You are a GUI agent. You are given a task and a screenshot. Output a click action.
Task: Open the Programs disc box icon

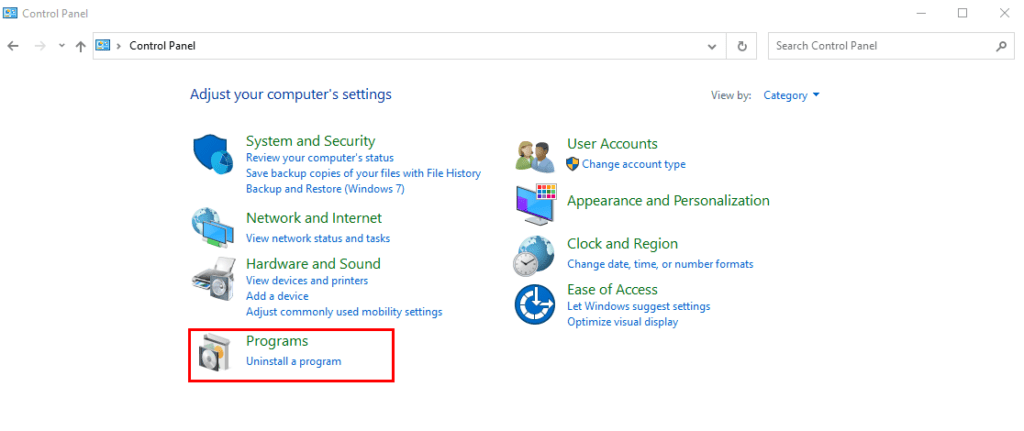[x=214, y=353]
